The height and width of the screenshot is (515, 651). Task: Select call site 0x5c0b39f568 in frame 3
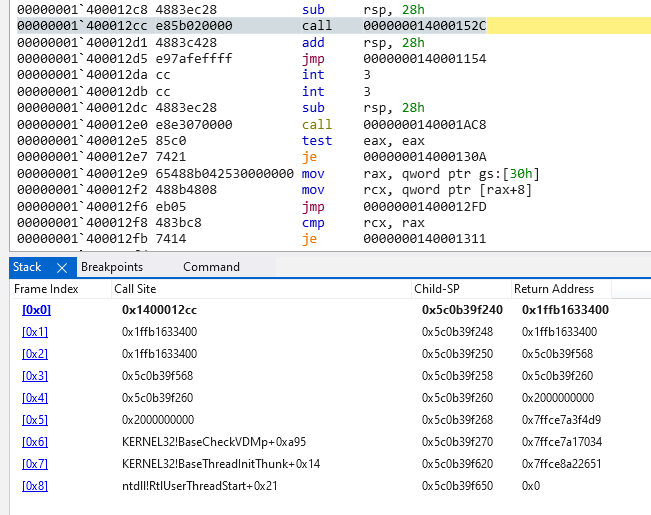click(157, 376)
